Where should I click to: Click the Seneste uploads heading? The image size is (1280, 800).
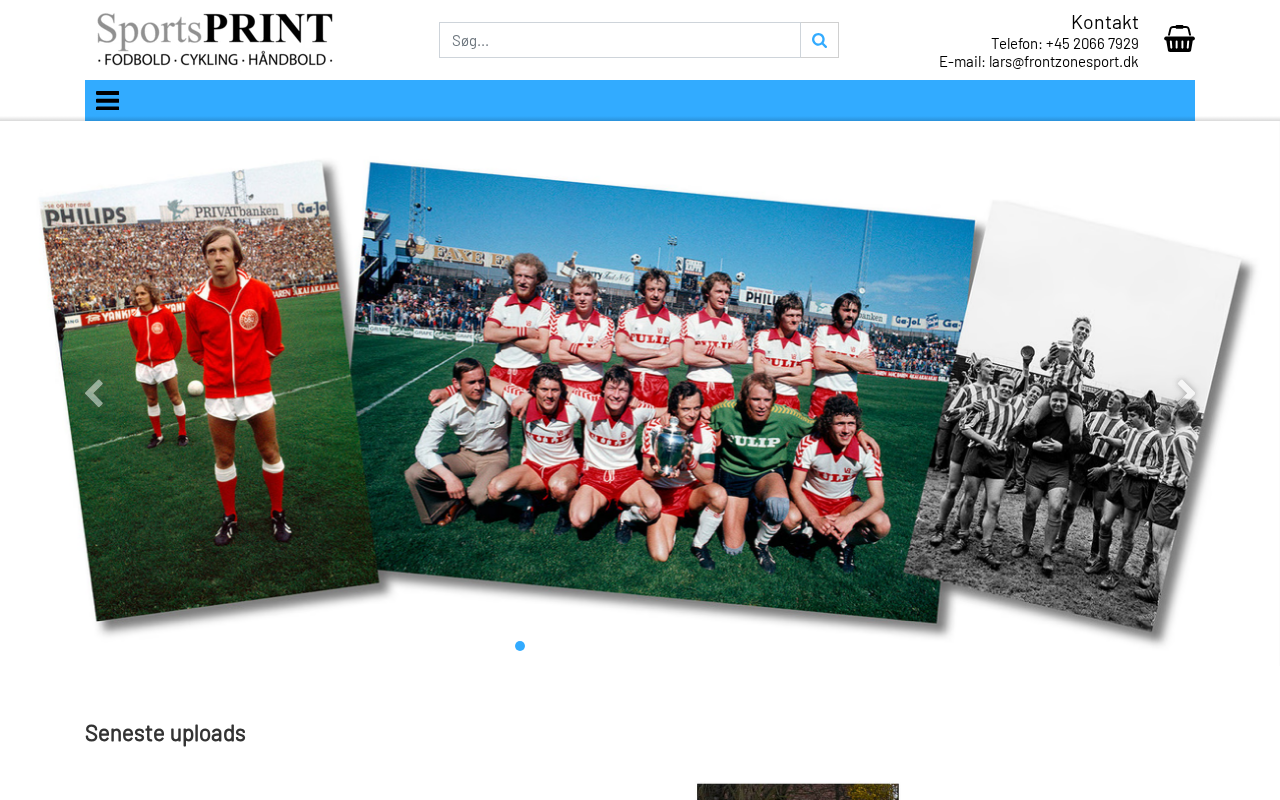(x=165, y=733)
